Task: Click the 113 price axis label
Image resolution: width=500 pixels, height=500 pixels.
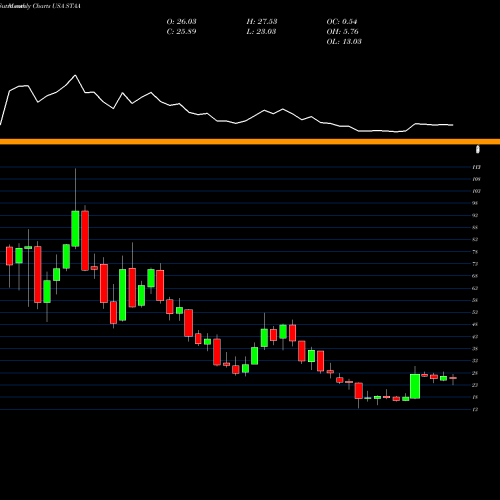Action: click(x=476, y=167)
